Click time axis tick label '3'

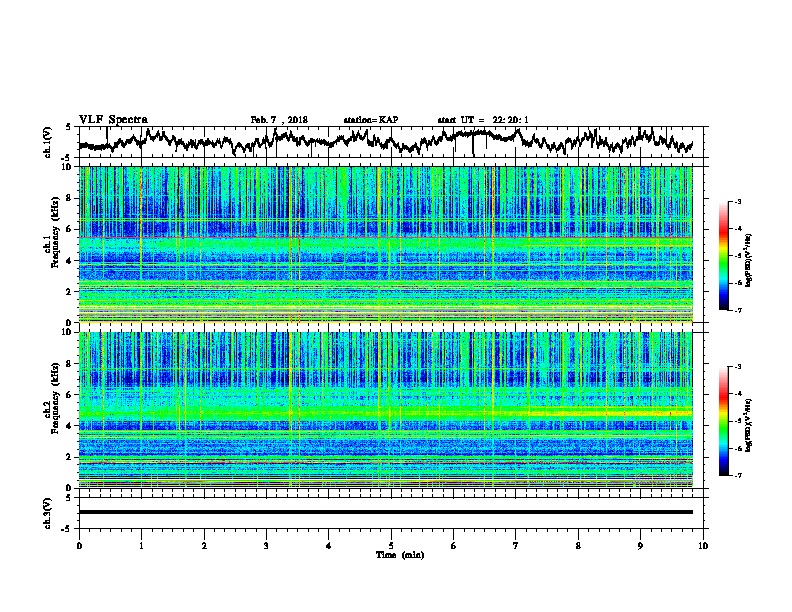point(266,546)
